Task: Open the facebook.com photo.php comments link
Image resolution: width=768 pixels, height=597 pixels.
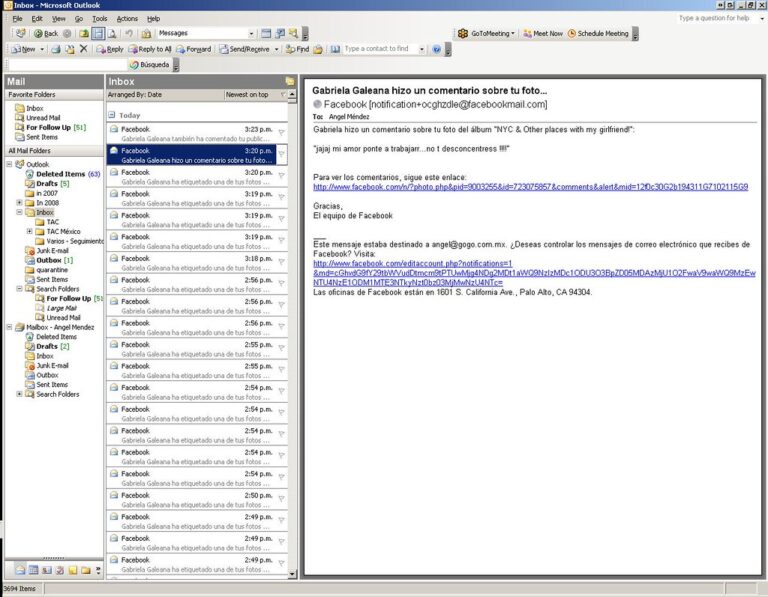Action: (x=530, y=187)
